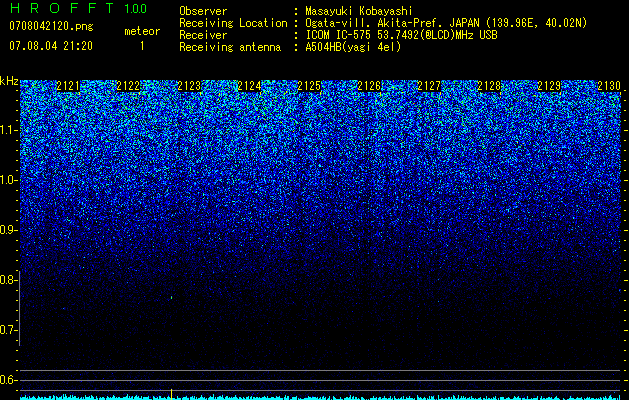
Task: Click the kHz axis unit label
Action: pyautogui.click(x=9, y=81)
